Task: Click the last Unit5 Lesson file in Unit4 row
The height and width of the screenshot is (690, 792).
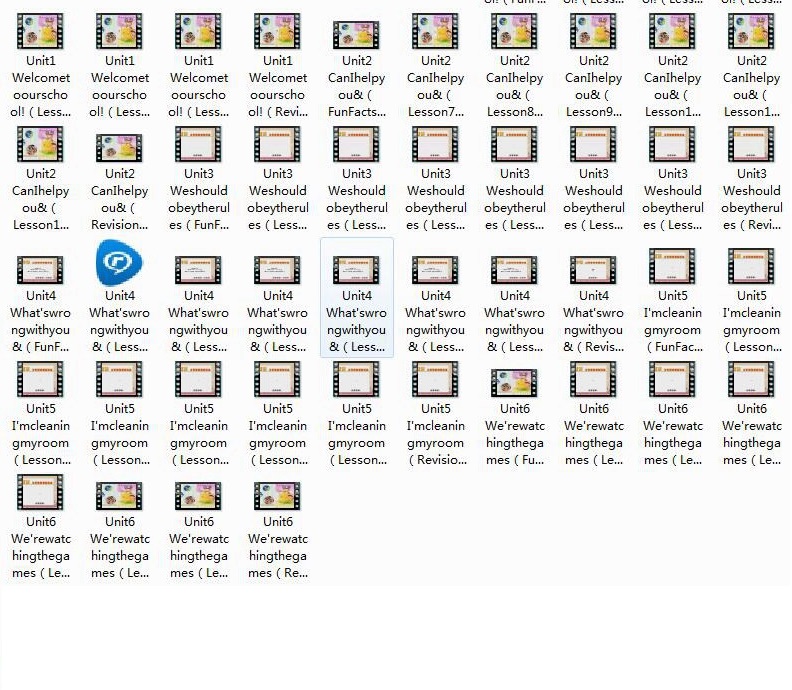Action: pos(752,266)
